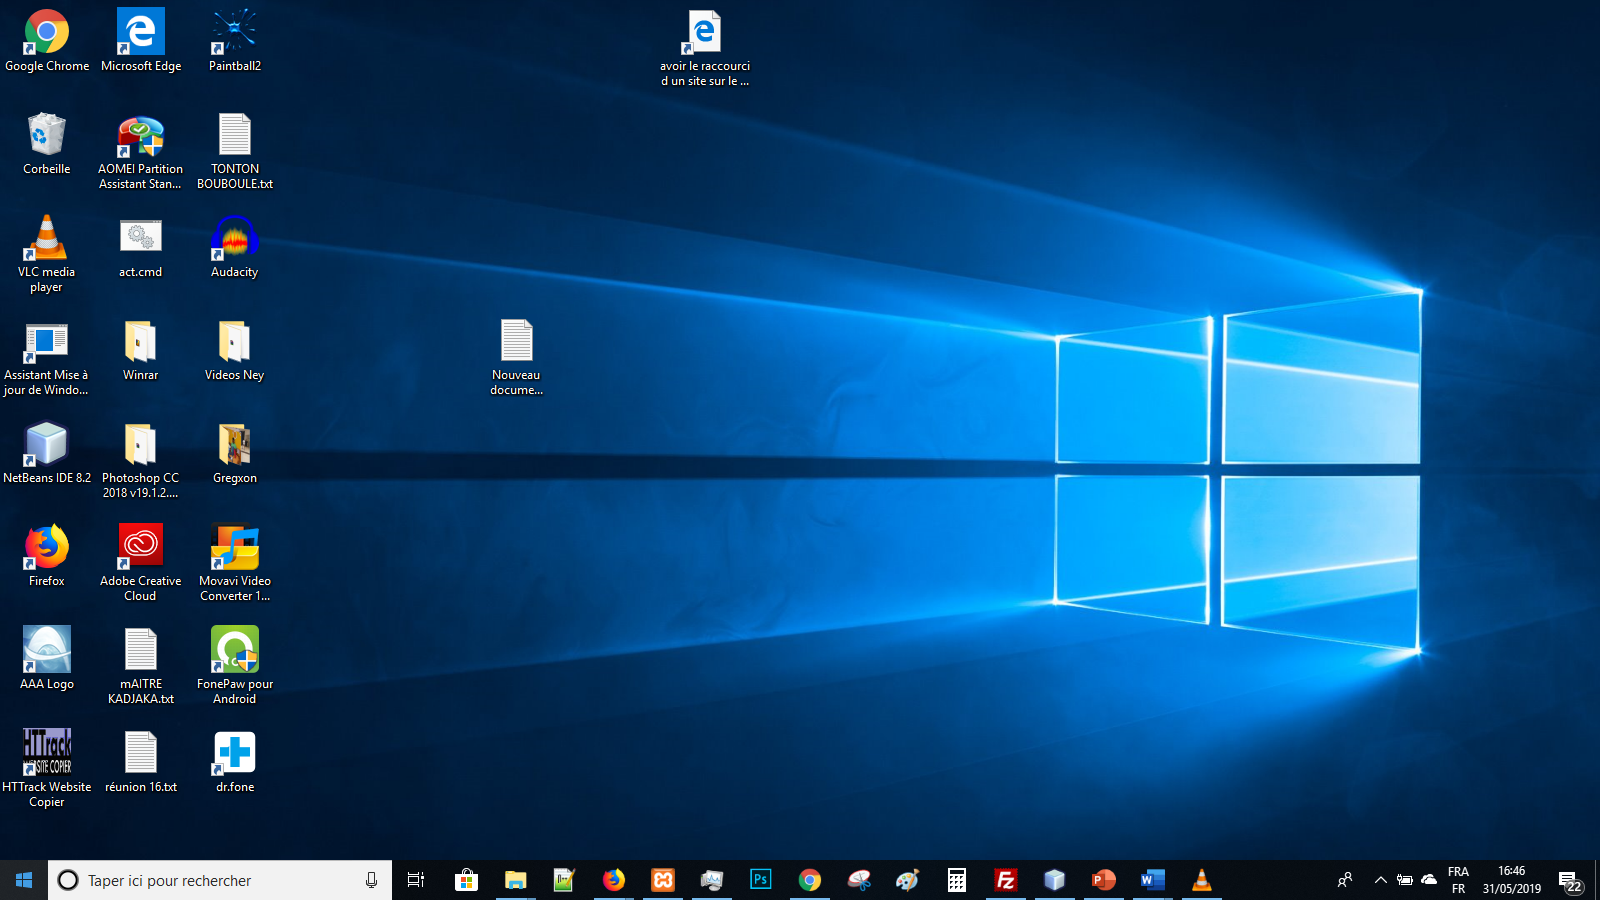This screenshot has width=1600, height=900.
Task: Select the TONTON BOUBOULE.txt file
Action: (235, 151)
